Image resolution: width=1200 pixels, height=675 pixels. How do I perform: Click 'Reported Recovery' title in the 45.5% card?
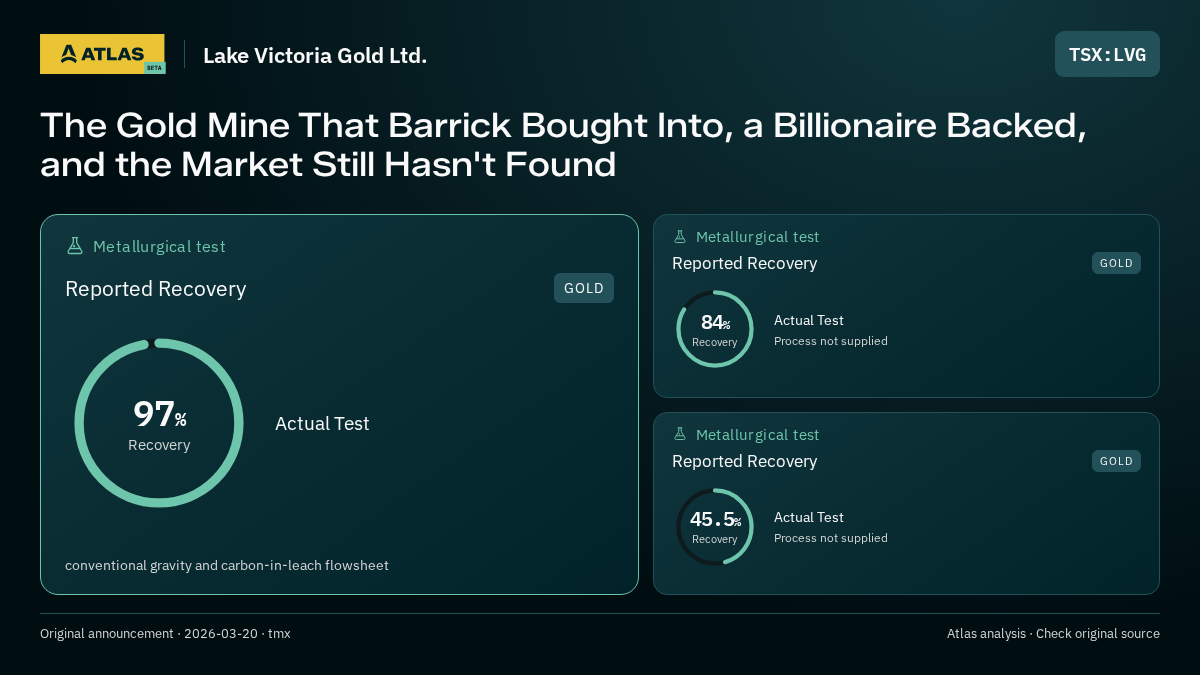pyautogui.click(x=744, y=461)
